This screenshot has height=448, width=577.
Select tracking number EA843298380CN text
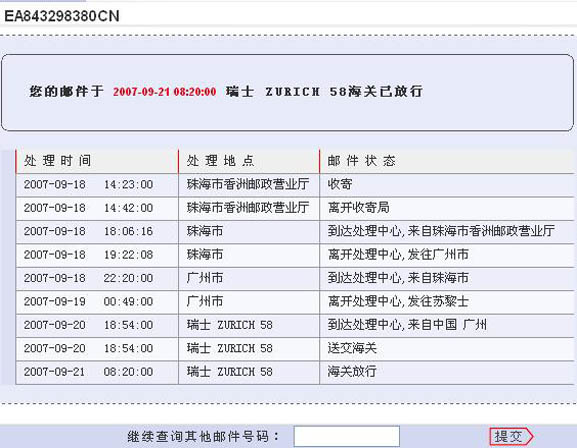62,16
